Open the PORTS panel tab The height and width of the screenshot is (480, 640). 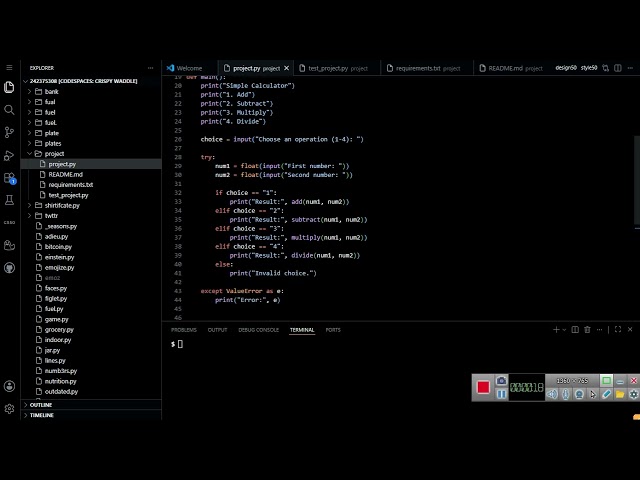point(333,330)
